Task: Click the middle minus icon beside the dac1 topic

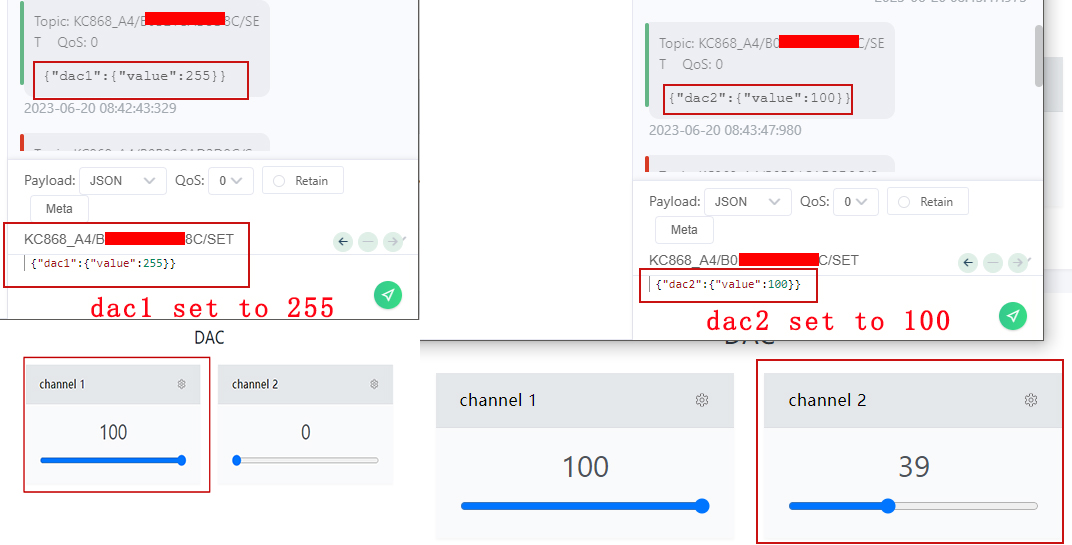Action: tap(368, 241)
